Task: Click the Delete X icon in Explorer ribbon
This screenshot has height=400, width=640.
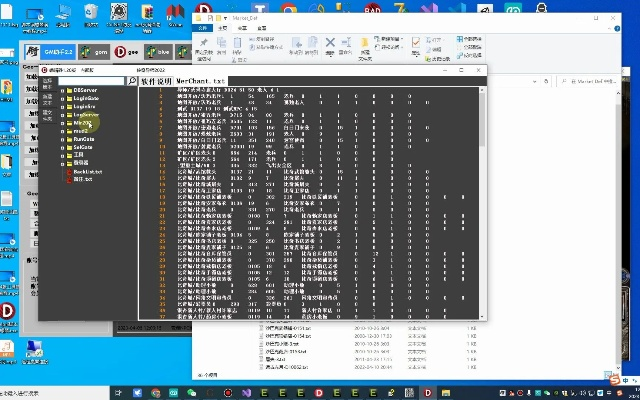Action: pos(330,43)
